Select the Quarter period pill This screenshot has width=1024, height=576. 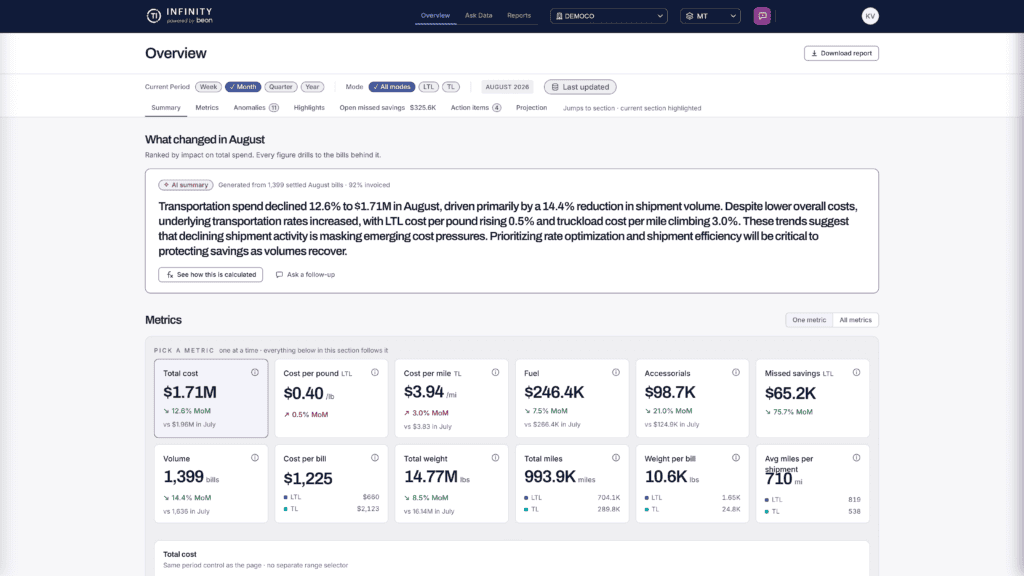(x=281, y=87)
